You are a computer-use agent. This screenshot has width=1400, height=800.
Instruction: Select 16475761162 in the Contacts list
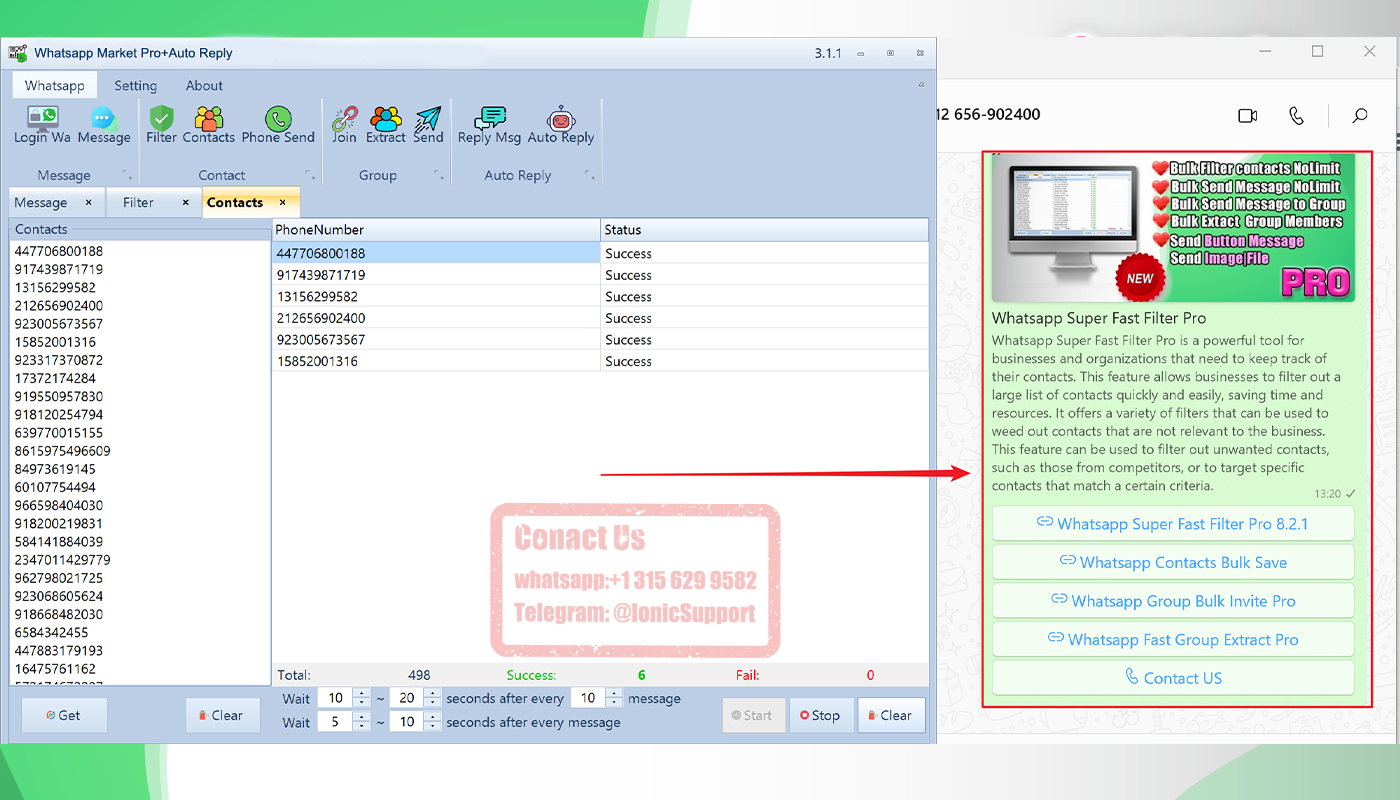coord(55,669)
